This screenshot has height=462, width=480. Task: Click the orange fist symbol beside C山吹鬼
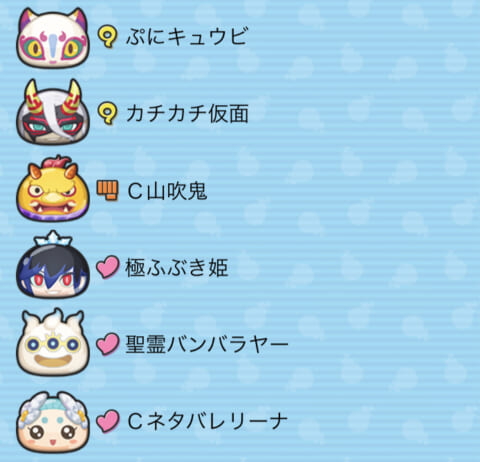107,191
